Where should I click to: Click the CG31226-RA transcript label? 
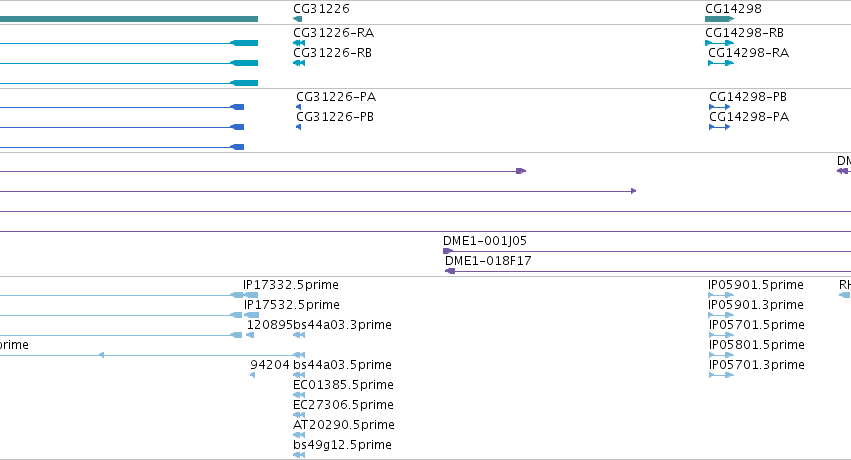tap(333, 33)
